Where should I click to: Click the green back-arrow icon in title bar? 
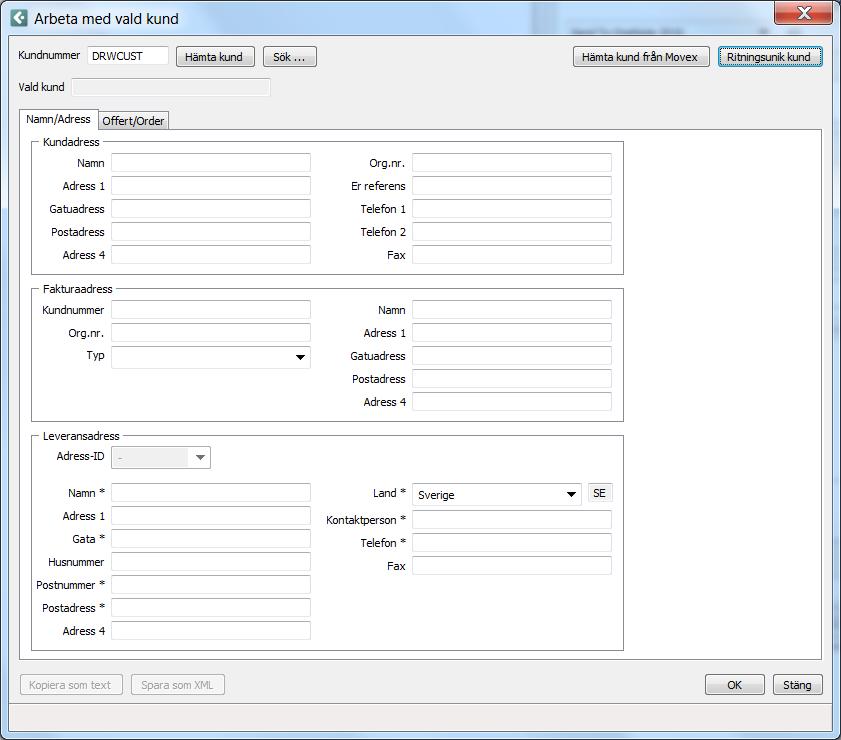pos(19,18)
